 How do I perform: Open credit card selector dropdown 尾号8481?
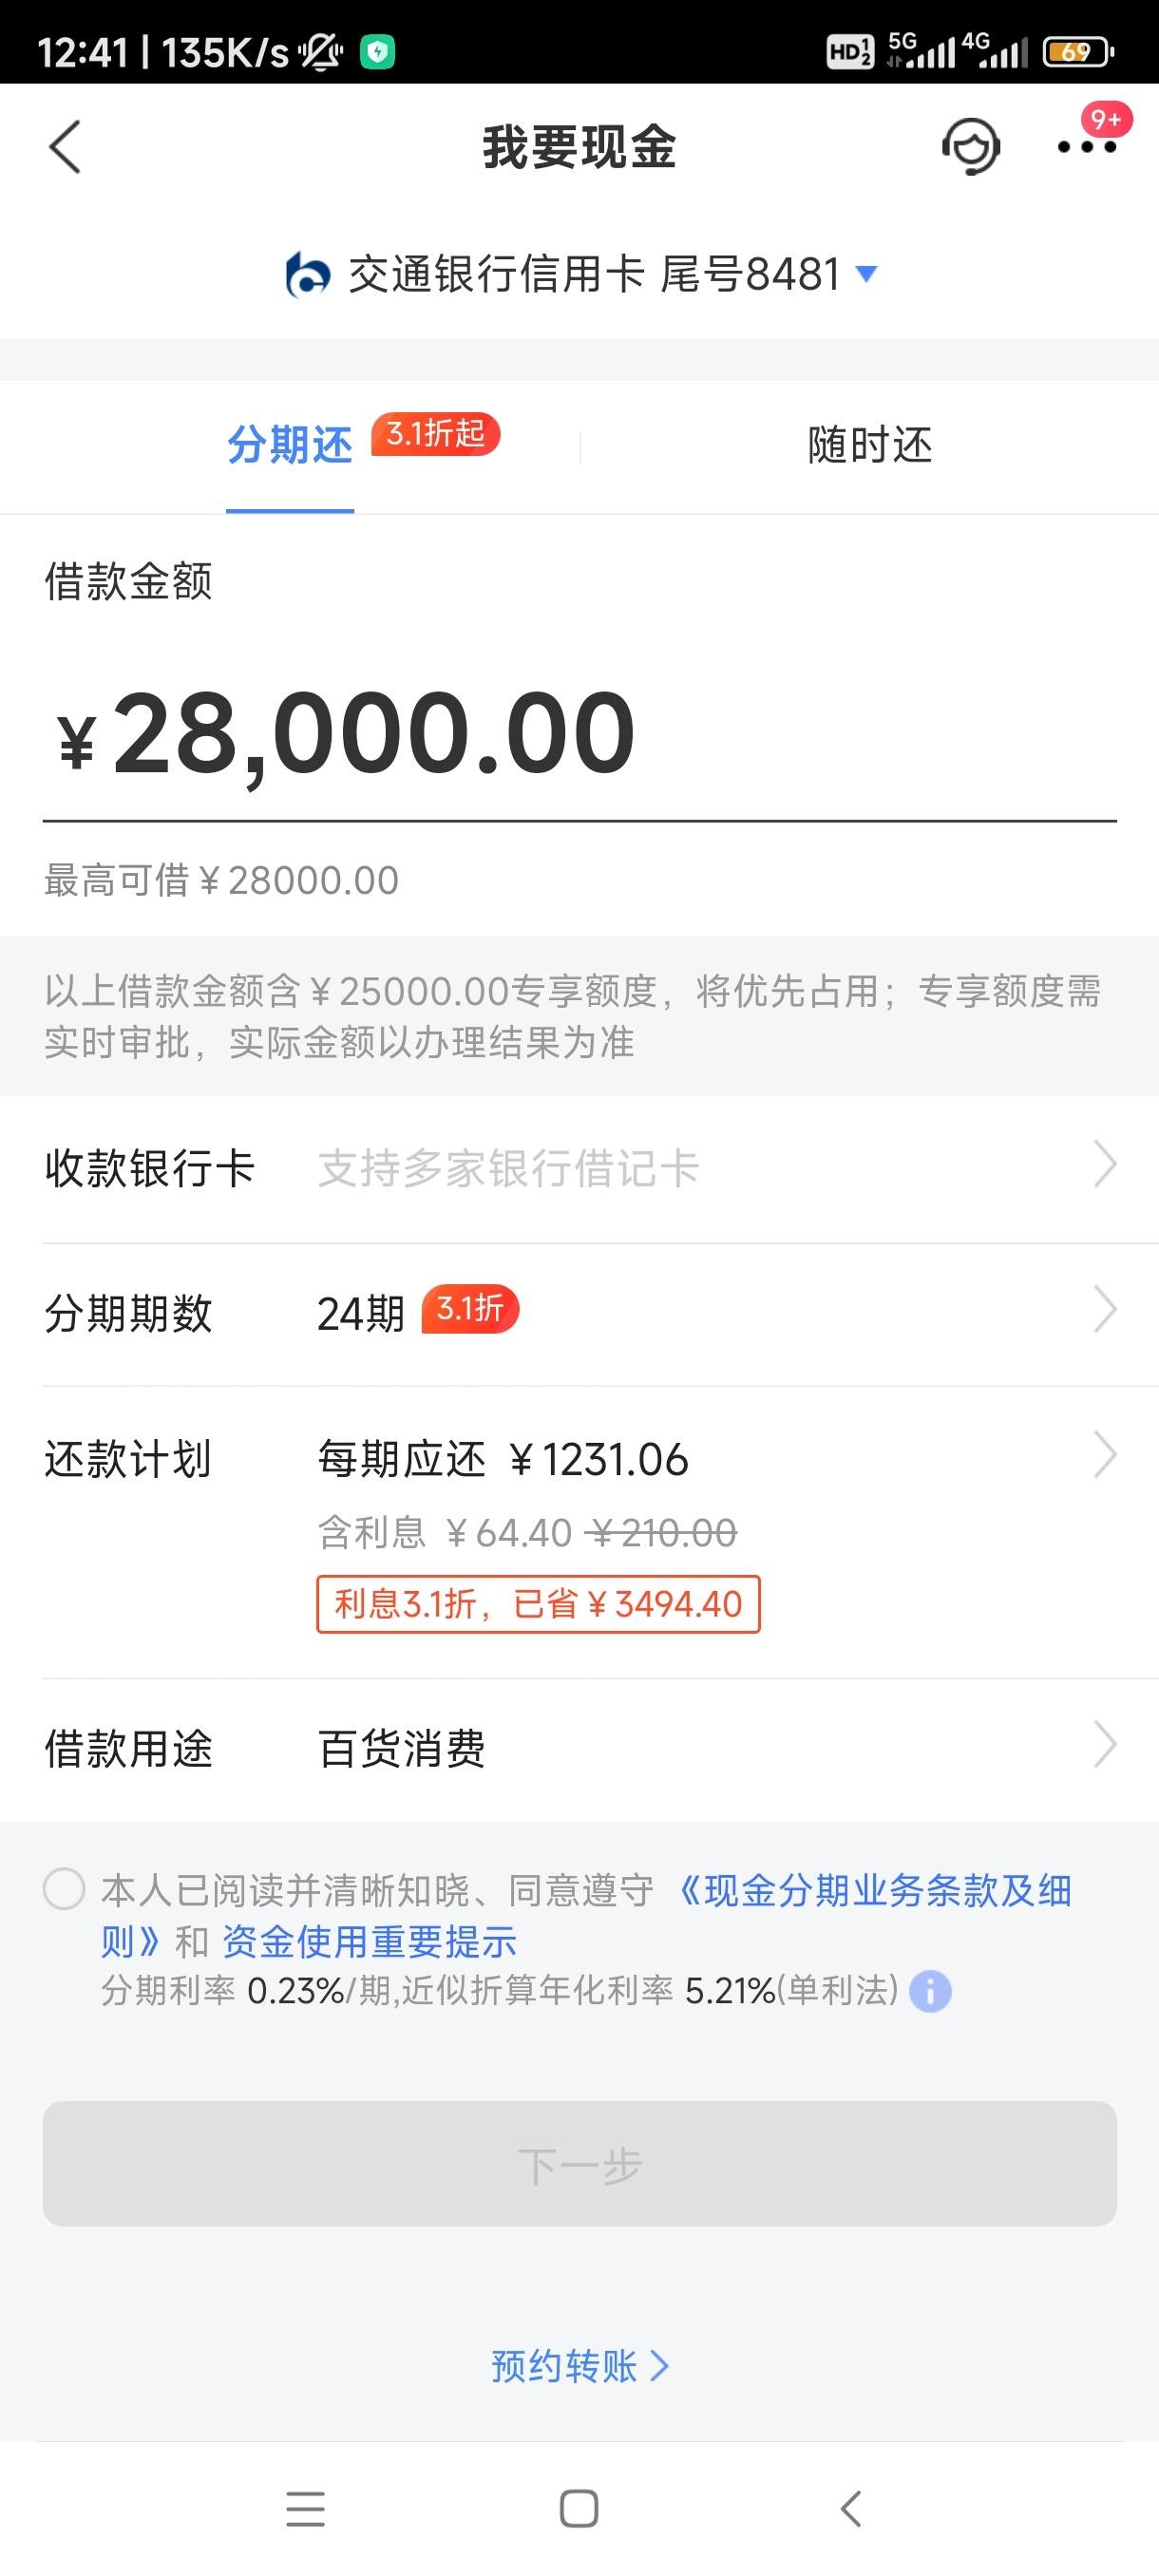tap(580, 274)
